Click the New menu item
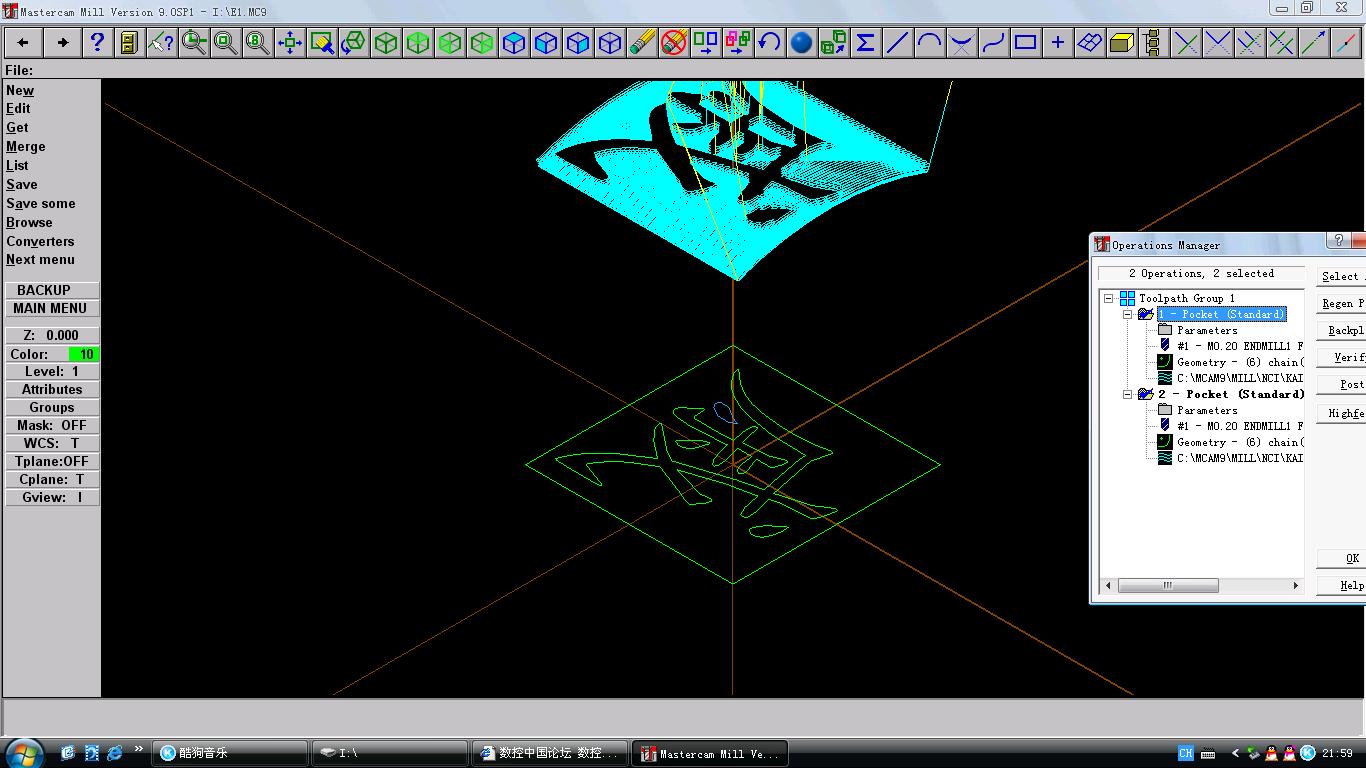1366x768 pixels. tap(20, 90)
